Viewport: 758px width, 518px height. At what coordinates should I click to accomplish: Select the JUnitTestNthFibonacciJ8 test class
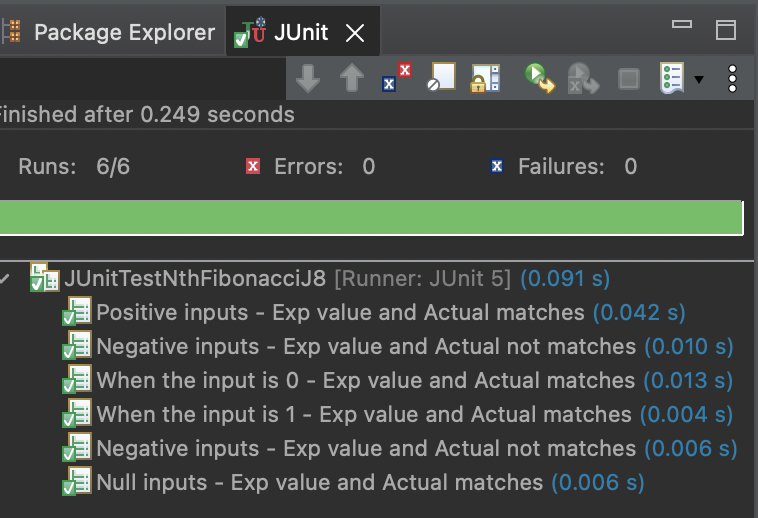(195, 278)
